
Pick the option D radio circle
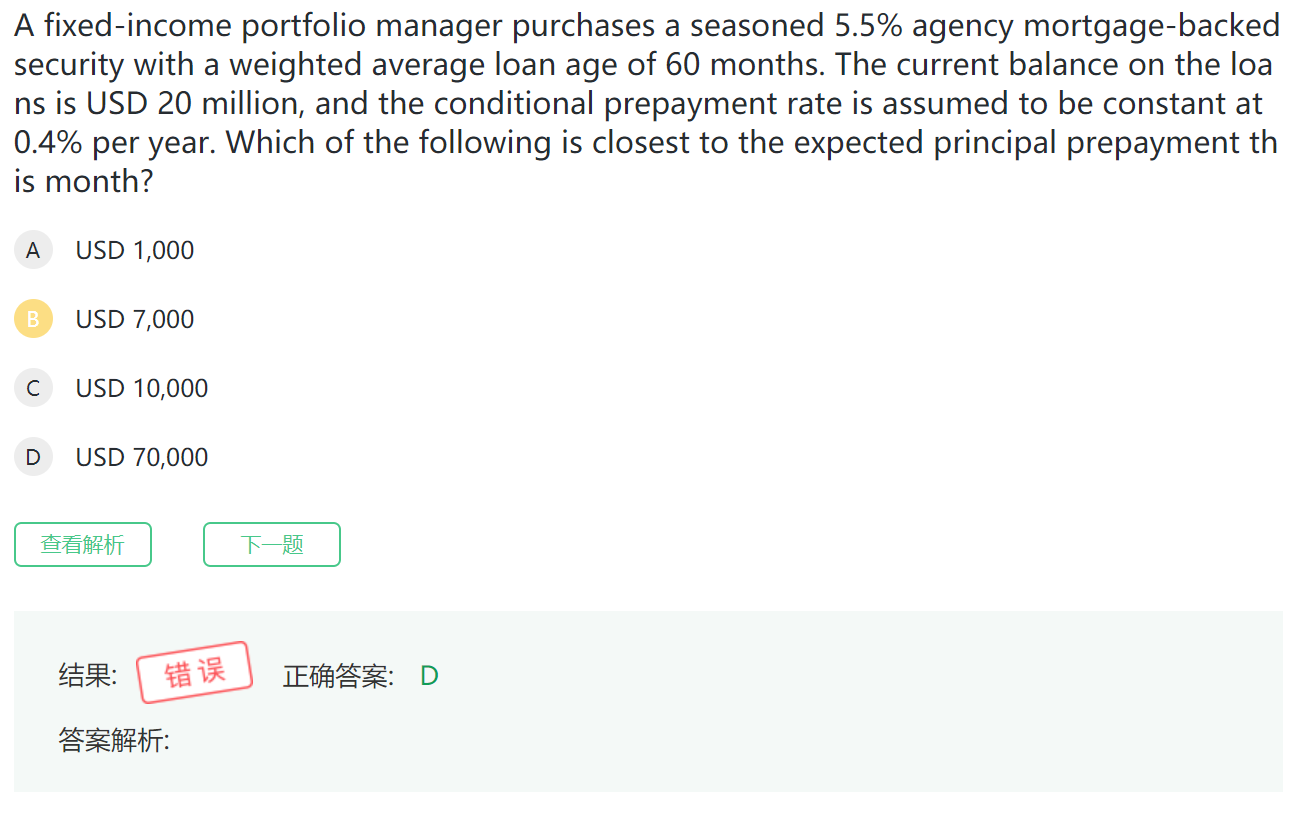click(33, 457)
